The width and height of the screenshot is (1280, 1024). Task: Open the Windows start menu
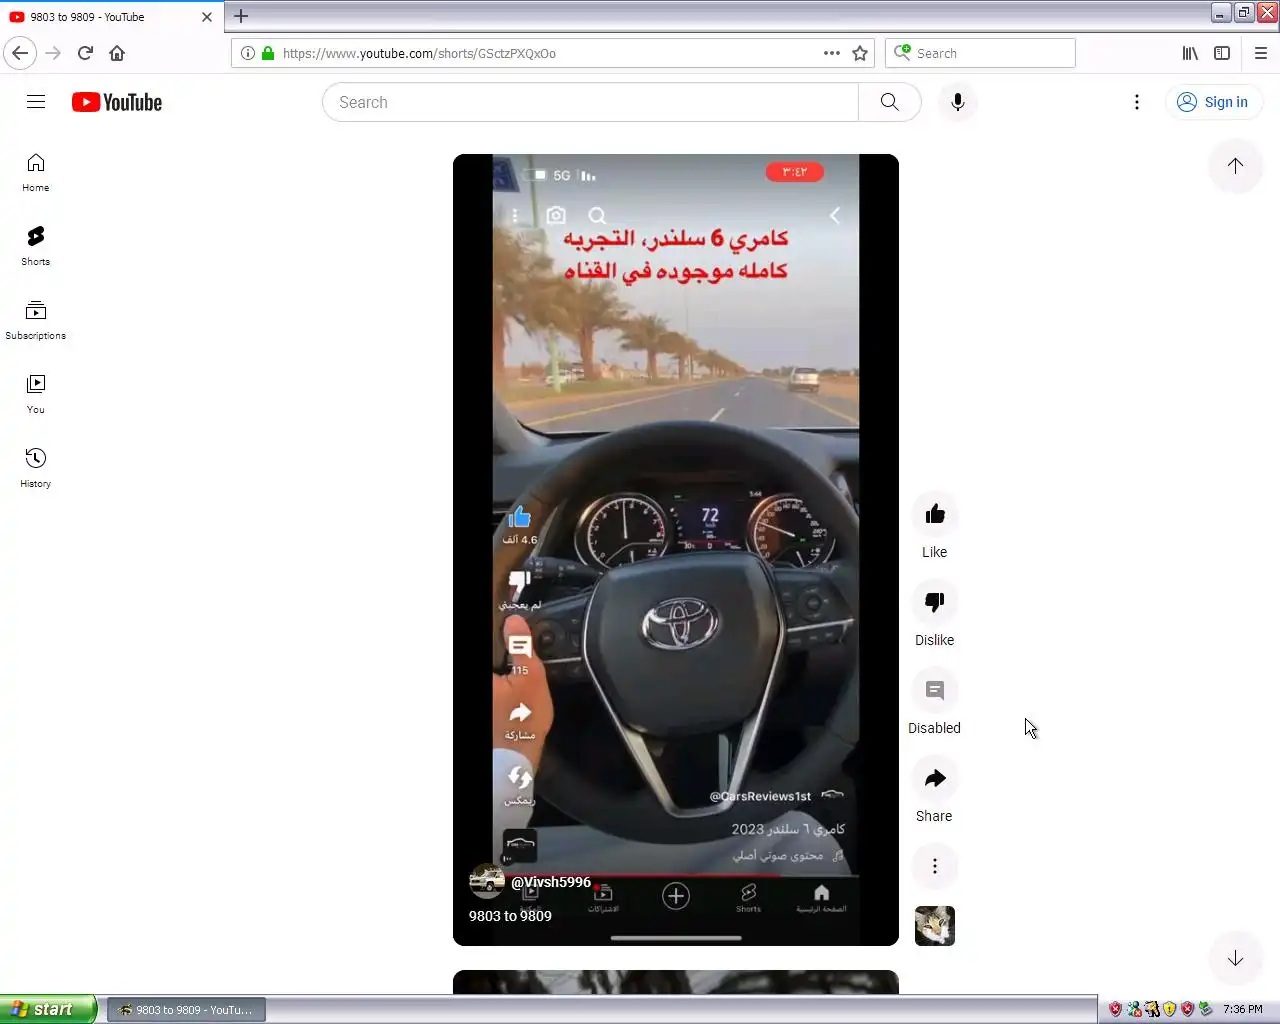[48, 1009]
